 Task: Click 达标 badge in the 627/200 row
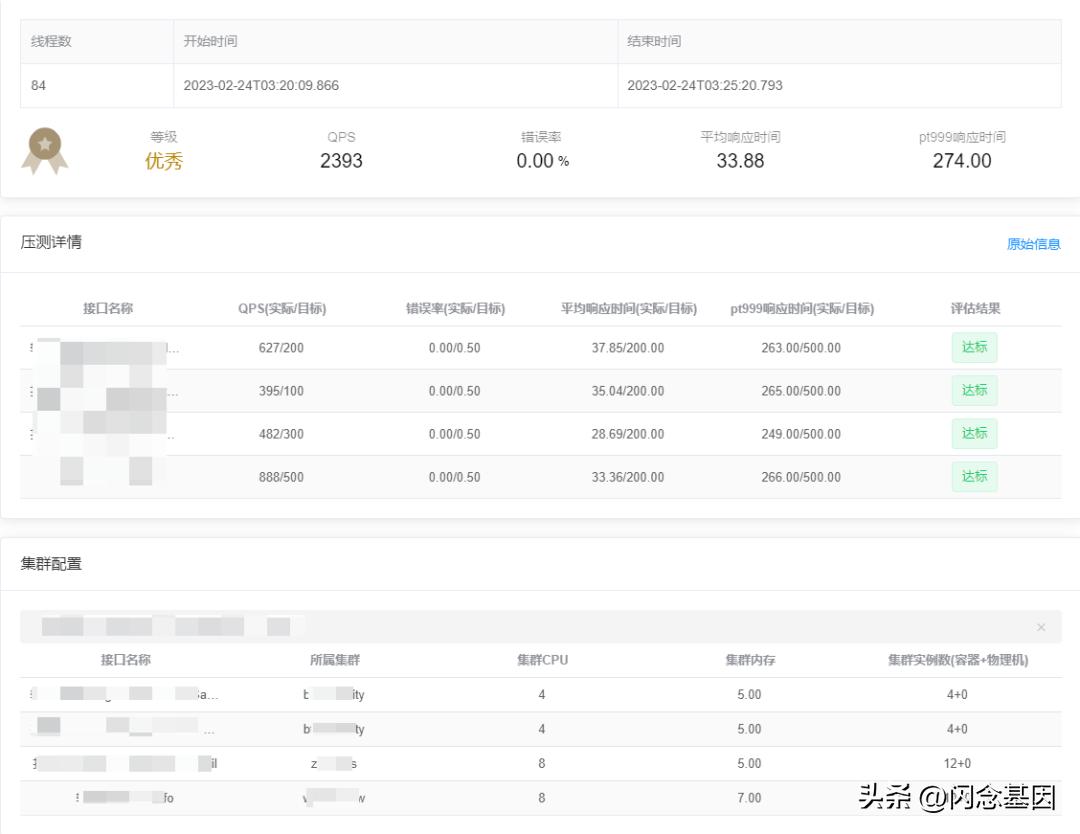[974, 348]
